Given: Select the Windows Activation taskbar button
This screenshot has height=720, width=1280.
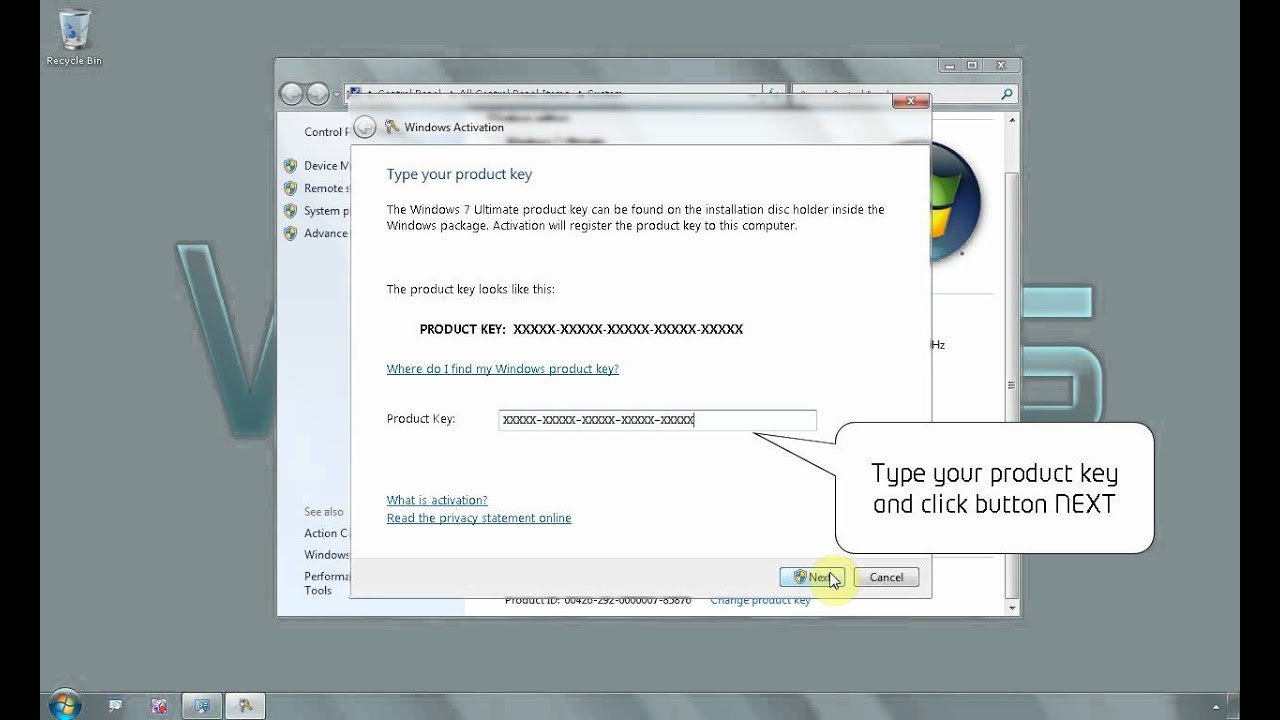Looking at the screenshot, I should click(x=244, y=705).
